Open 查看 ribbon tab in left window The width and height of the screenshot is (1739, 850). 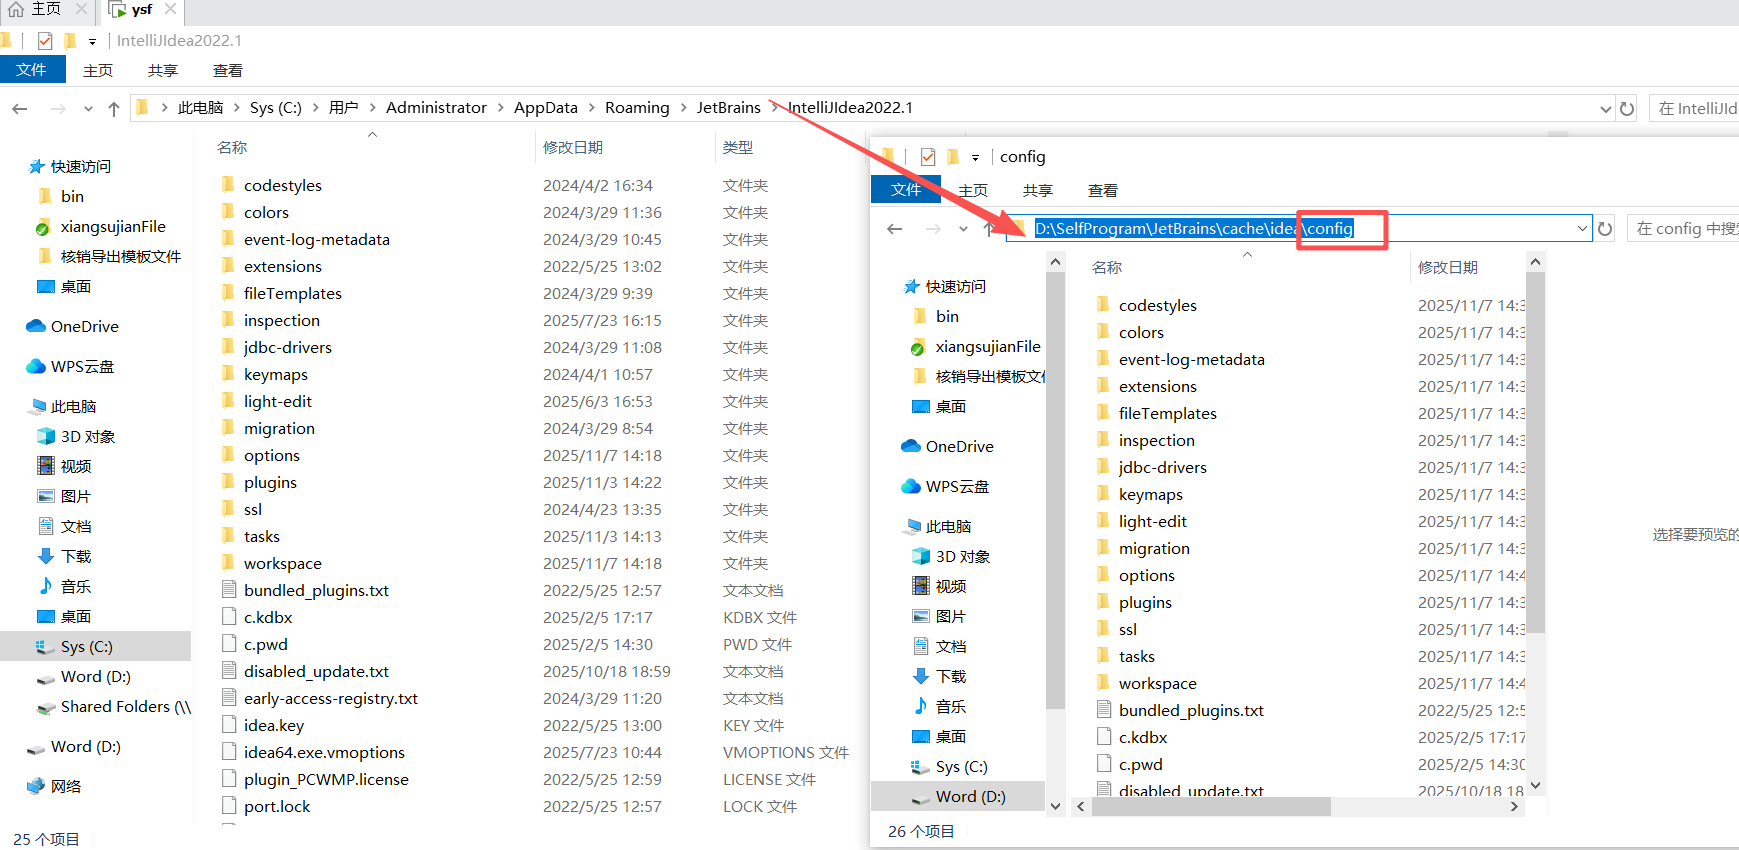pyautogui.click(x=228, y=70)
